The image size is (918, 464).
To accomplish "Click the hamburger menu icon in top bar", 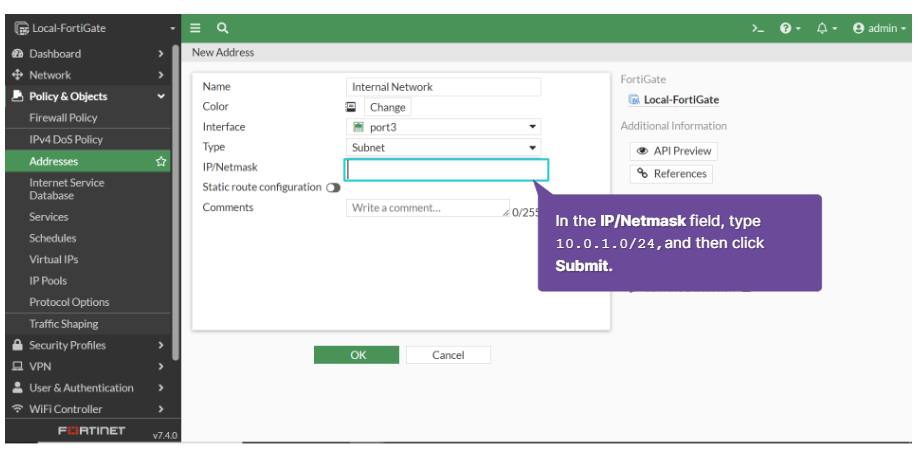I will tap(196, 28).
